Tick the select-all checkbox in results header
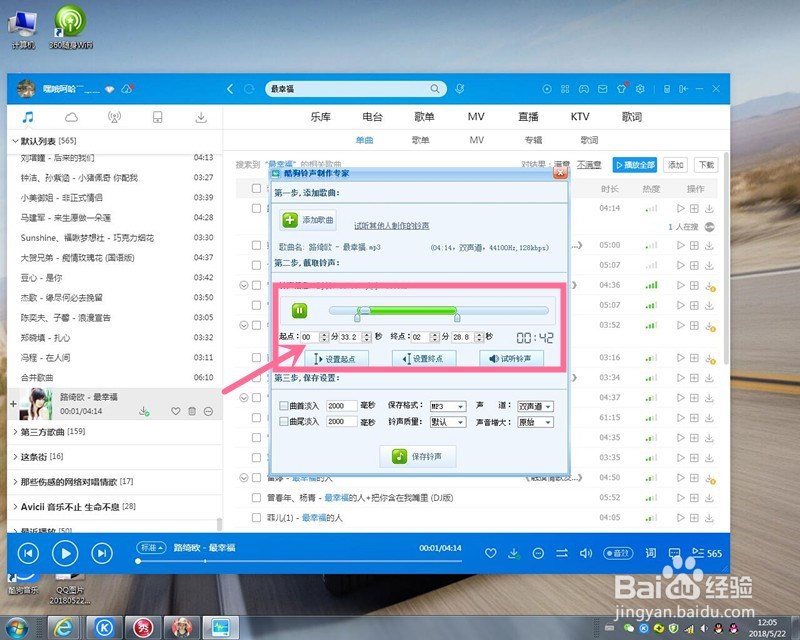Image resolution: width=800 pixels, height=640 pixels. [x=256, y=188]
